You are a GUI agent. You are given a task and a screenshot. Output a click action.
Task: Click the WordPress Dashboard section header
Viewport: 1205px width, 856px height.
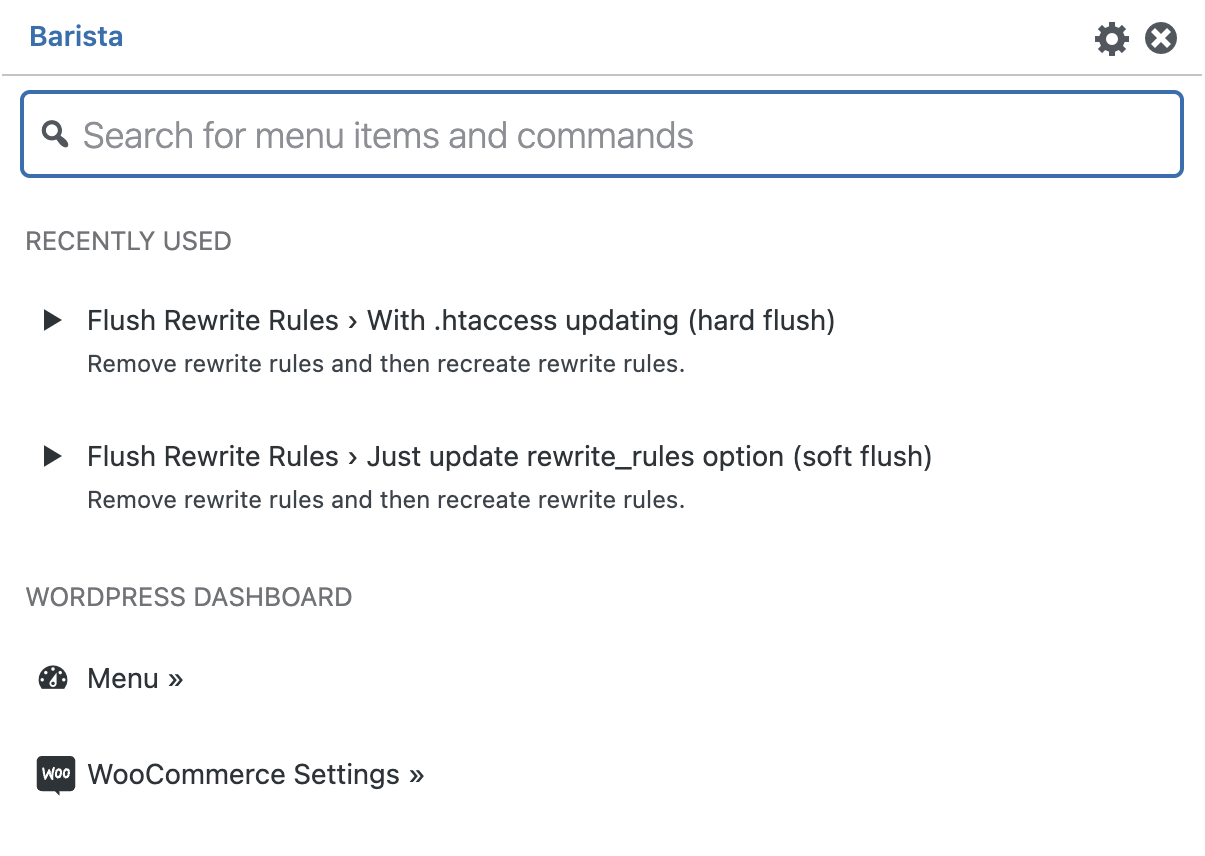[188, 597]
